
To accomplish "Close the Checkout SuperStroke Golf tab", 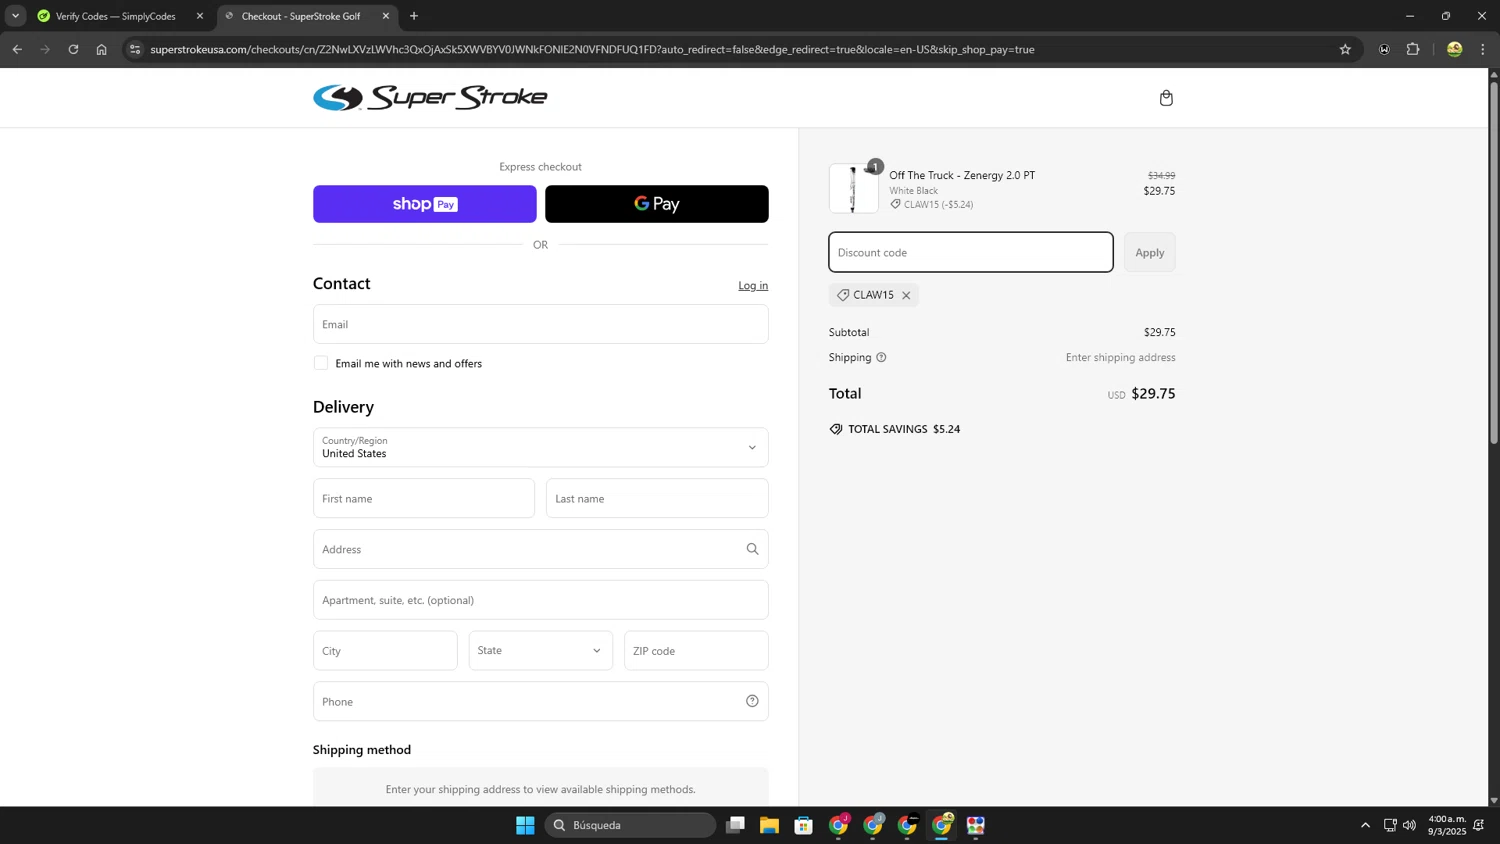I will coord(386,16).
